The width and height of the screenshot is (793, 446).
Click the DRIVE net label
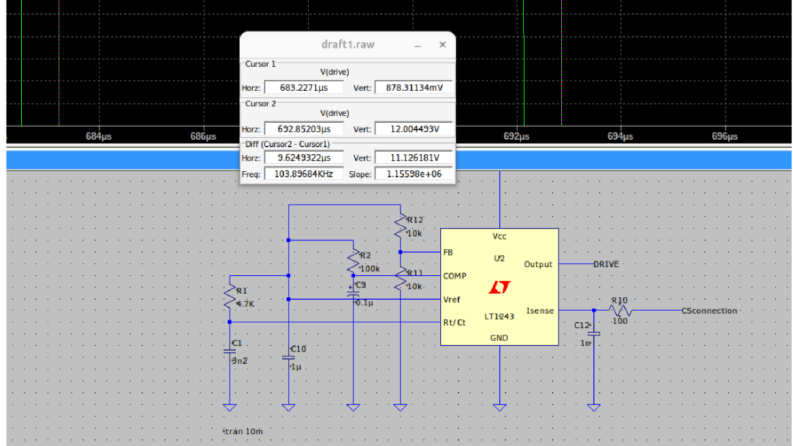606,264
